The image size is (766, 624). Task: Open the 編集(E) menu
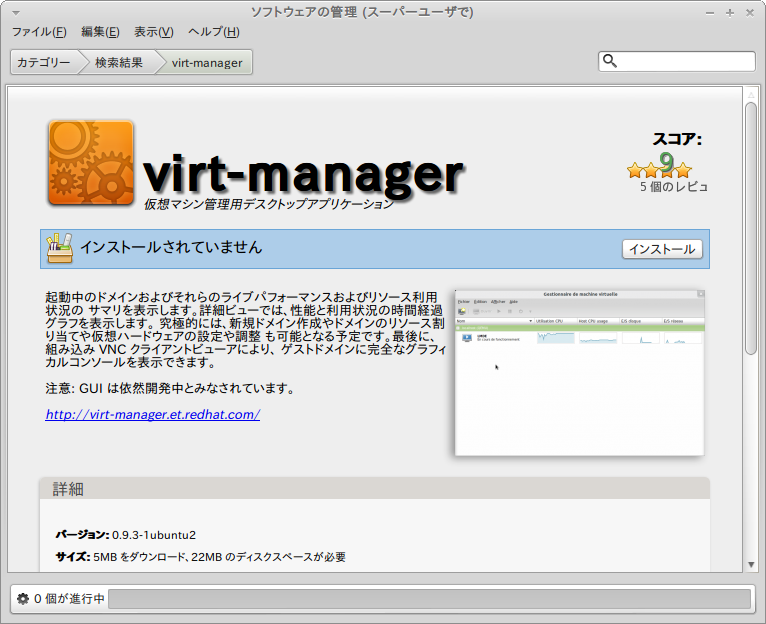point(100,32)
